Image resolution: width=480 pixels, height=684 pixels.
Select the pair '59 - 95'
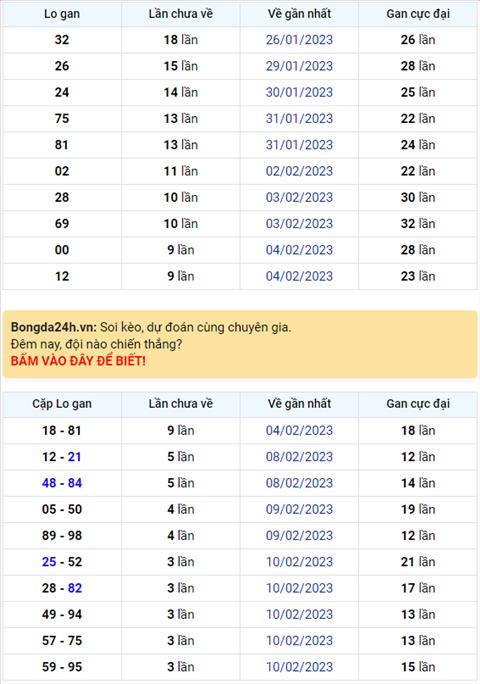(62, 667)
